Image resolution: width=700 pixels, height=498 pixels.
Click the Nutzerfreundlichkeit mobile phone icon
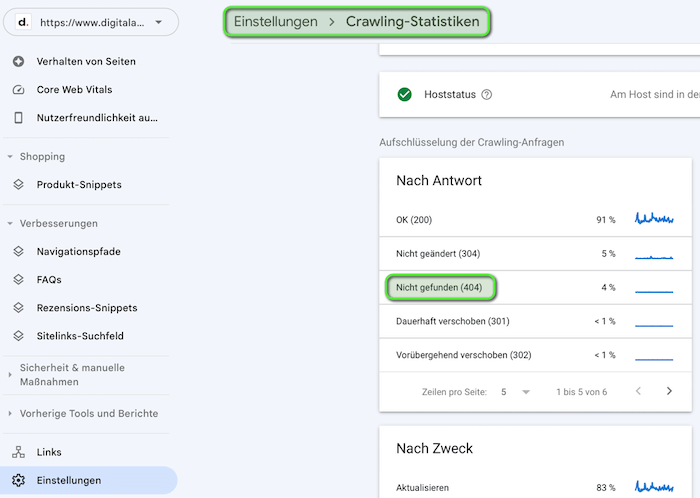click(x=18, y=118)
